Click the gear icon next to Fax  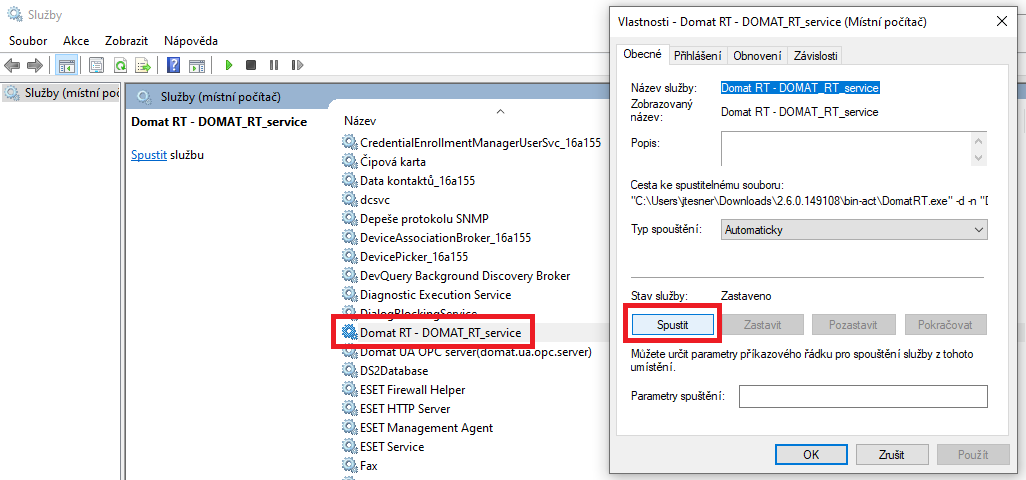(350, 466)
